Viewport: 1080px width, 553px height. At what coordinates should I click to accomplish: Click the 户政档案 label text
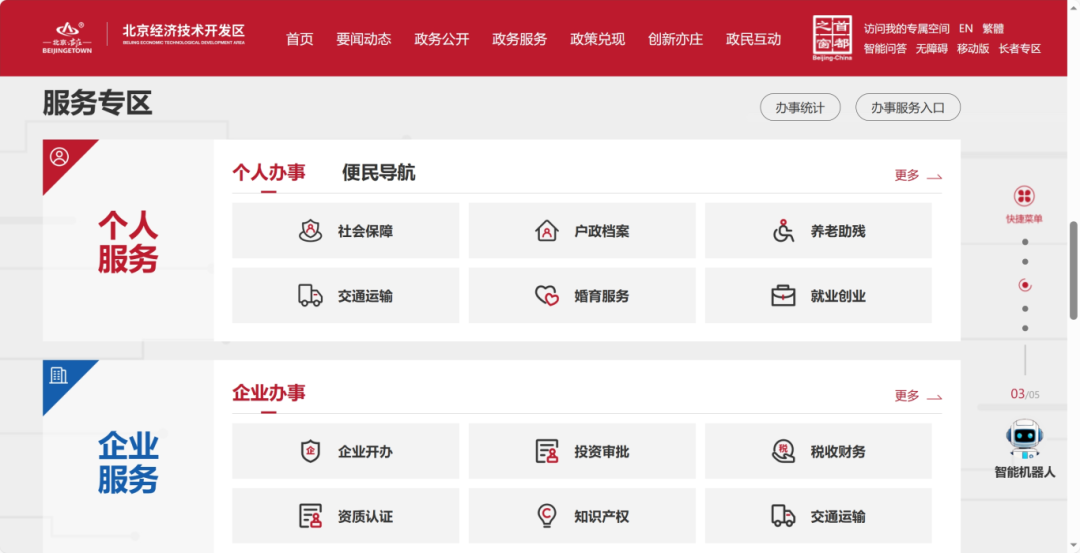601,231
